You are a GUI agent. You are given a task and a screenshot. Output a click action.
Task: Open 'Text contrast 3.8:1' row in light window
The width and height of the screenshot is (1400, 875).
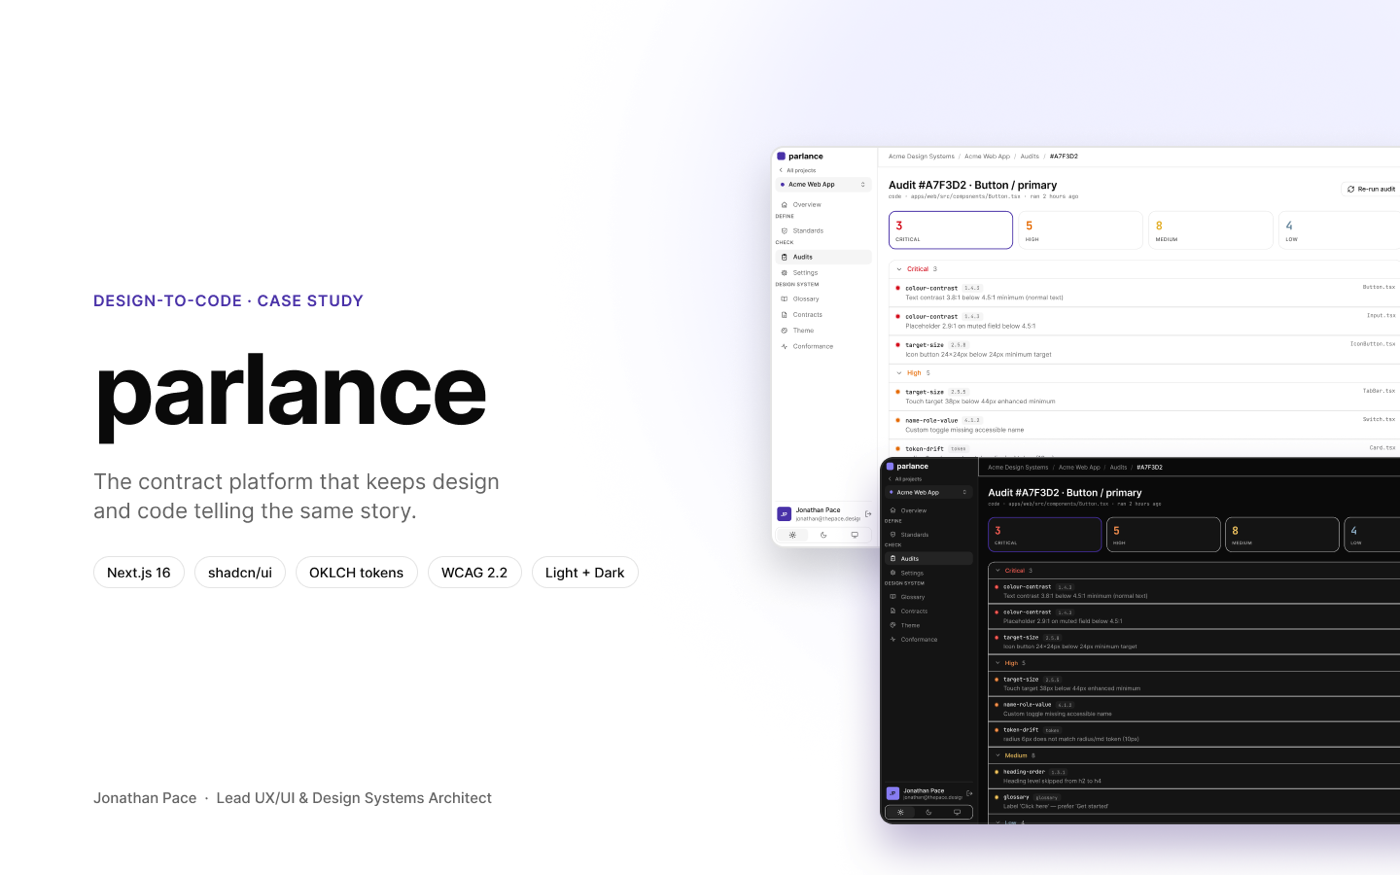[x=1144, y=293]
